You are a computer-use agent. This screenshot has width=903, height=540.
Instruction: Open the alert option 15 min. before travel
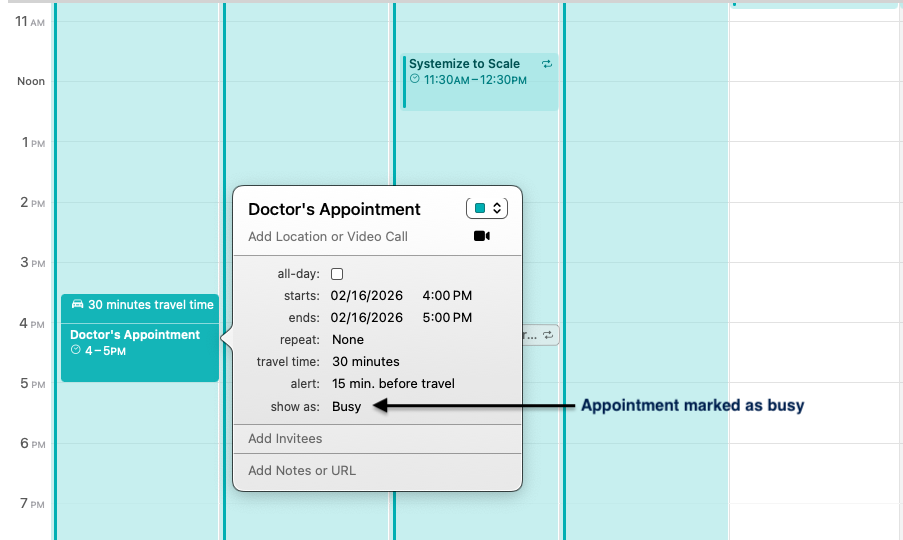[x=393, y=384]
